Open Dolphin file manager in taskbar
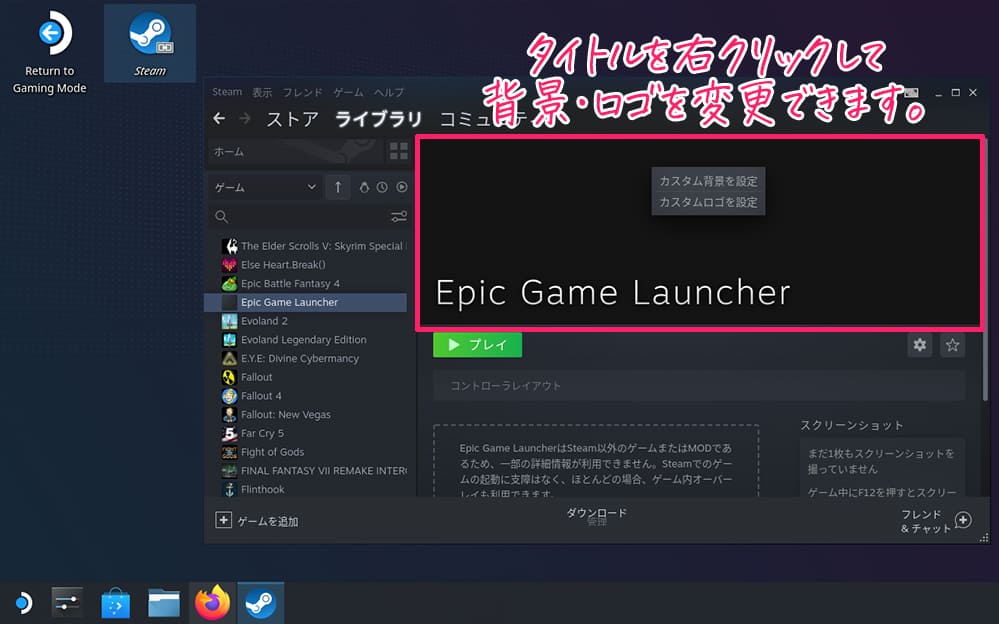The height and width of the screenshot is (624, 999). [x=164, y=602]
